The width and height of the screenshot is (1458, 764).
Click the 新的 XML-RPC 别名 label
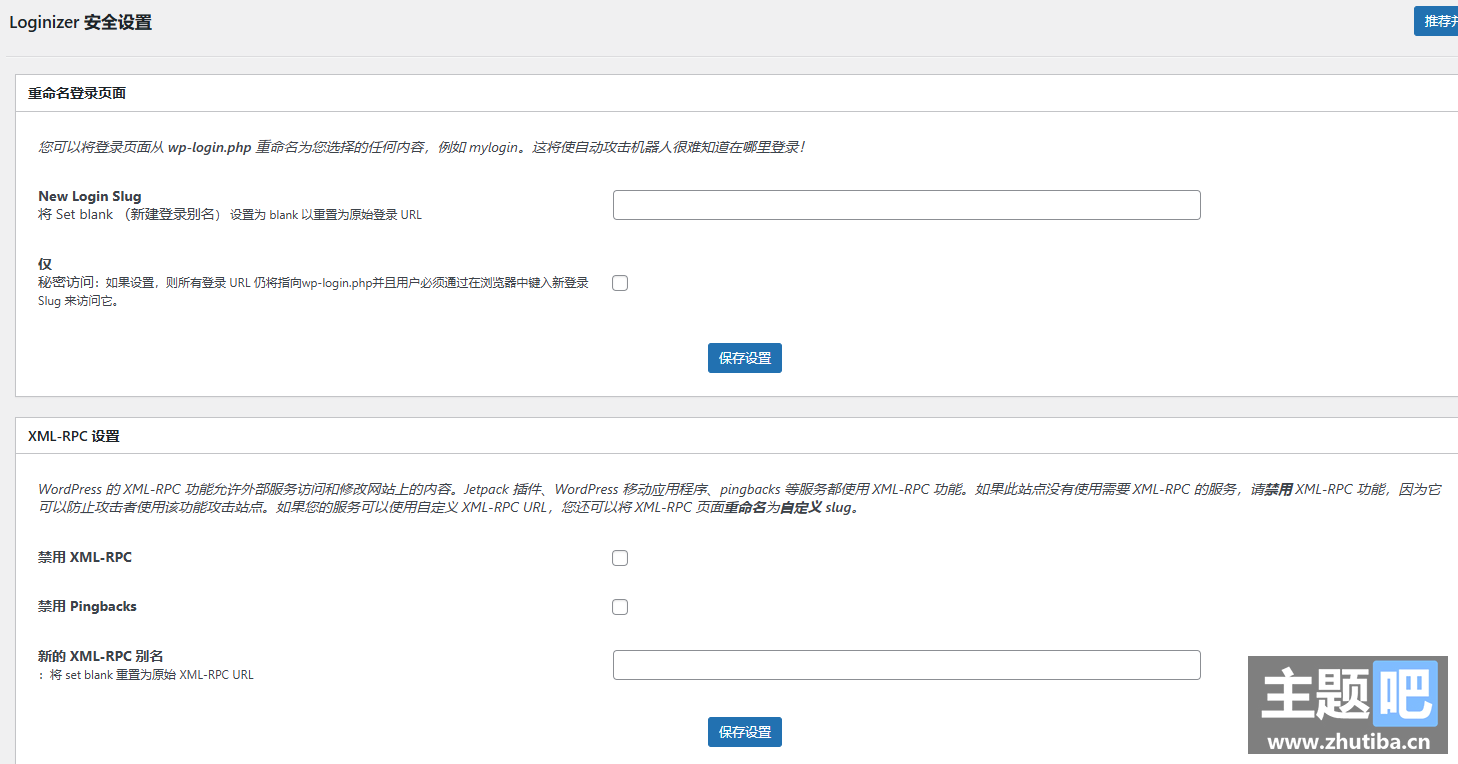(x=101, y=656)
